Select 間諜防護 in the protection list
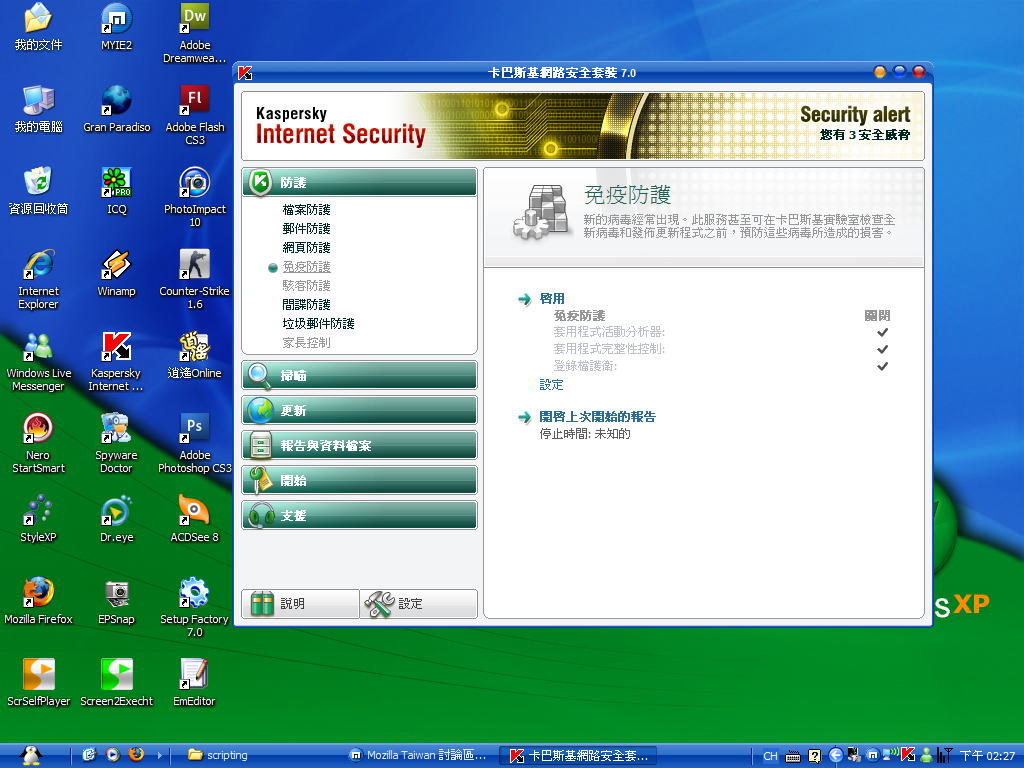 [x=306, y=304]
